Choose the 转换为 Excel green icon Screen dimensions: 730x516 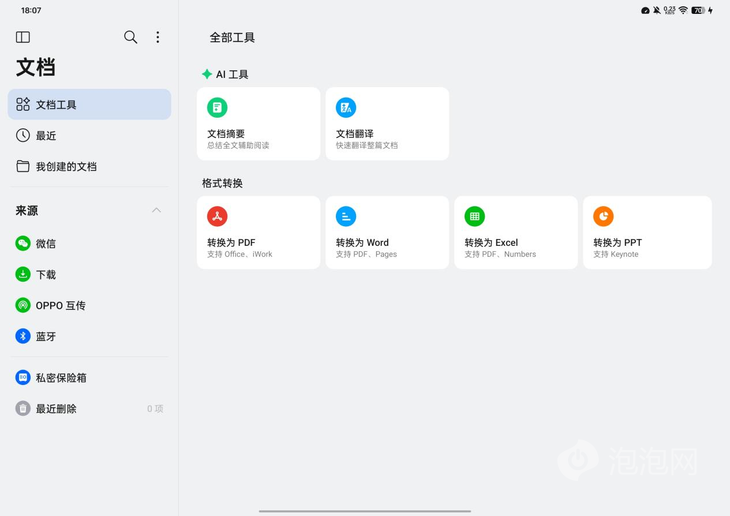point(475,216)
